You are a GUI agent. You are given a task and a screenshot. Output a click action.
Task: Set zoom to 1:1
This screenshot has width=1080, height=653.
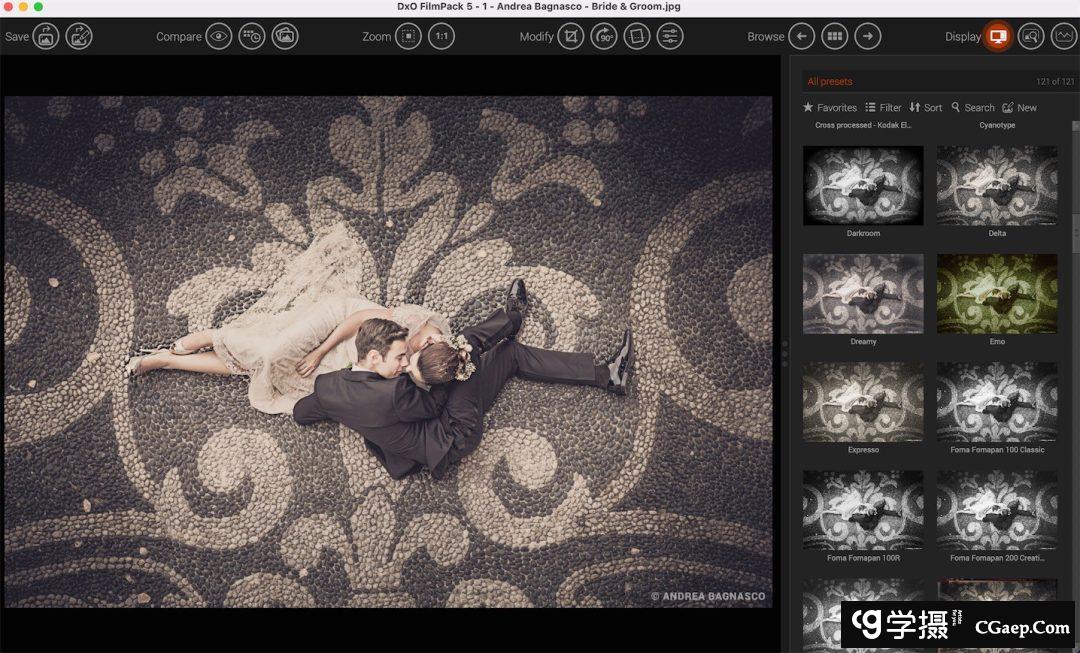(x=441, y=37)
